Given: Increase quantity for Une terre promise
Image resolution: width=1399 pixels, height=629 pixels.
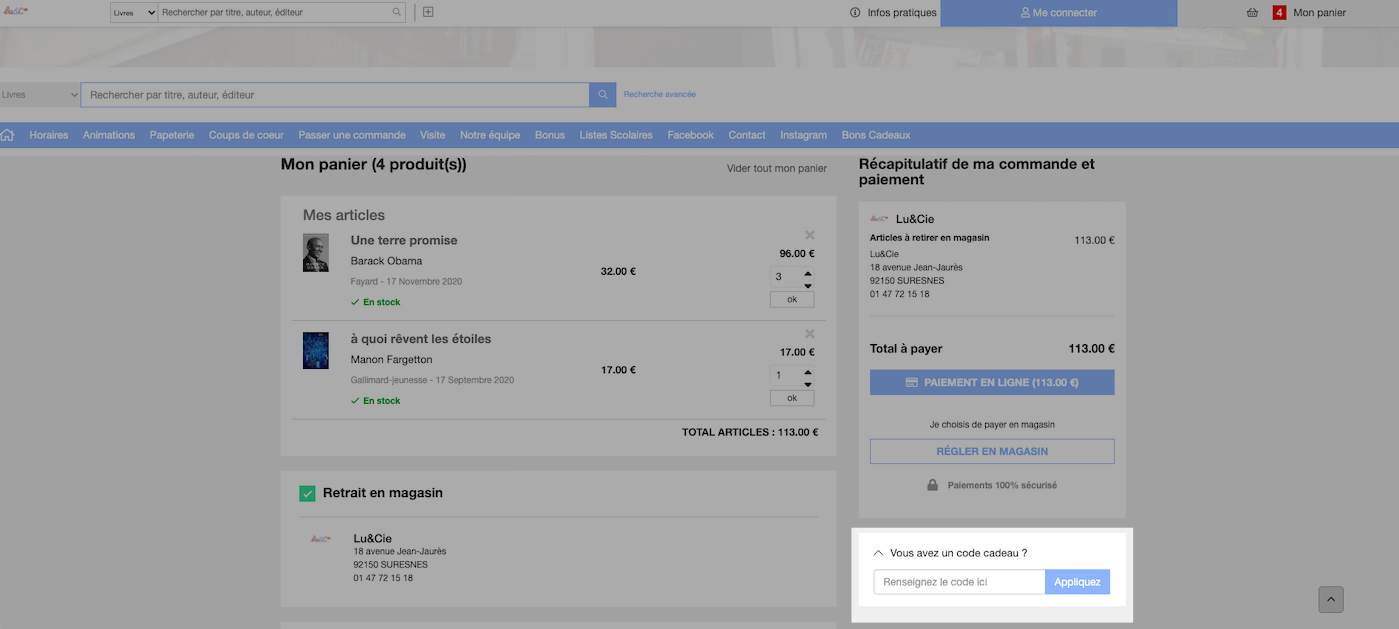Looking at the screenshot, I should point(808,273).
